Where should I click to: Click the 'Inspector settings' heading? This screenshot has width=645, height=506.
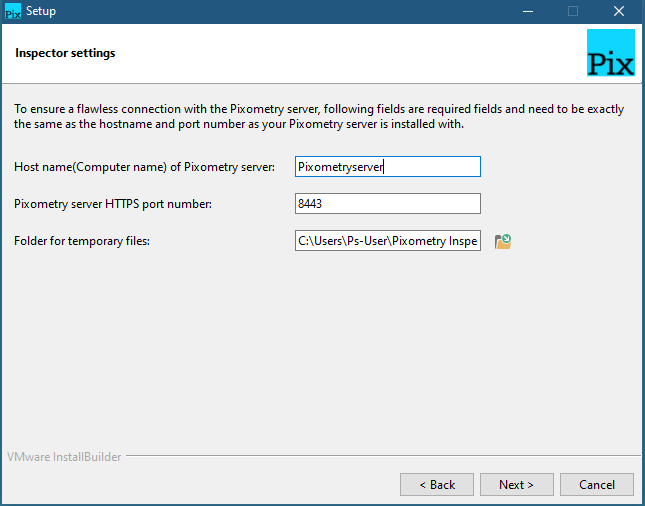pyautogui.click(x=65, y=53)
